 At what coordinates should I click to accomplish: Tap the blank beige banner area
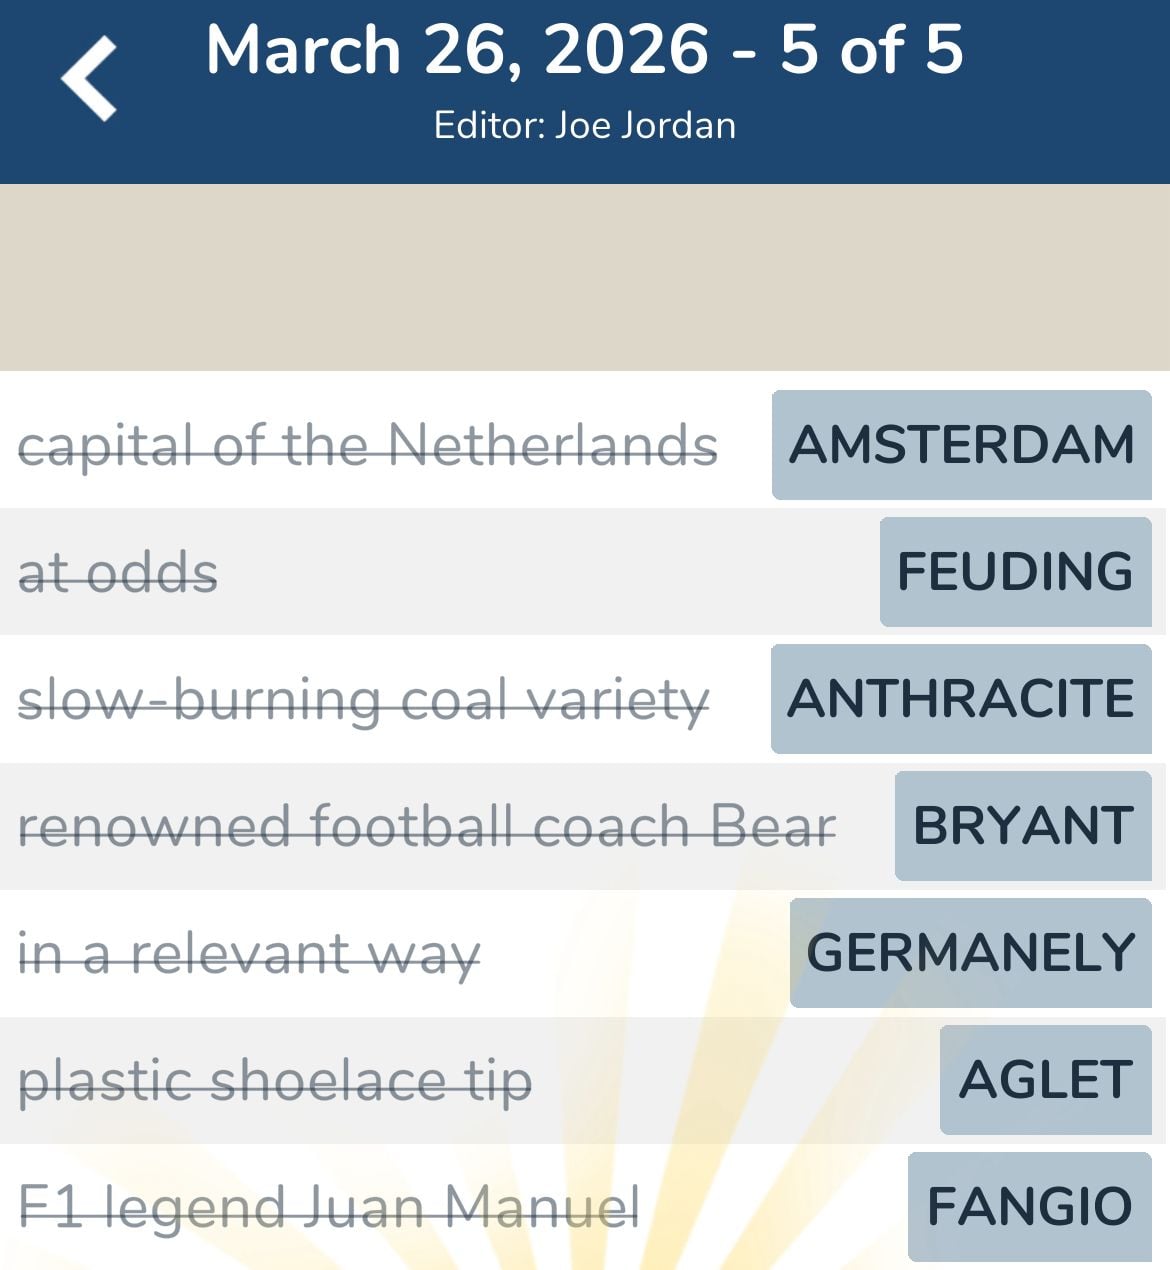(x=584, y=277)
